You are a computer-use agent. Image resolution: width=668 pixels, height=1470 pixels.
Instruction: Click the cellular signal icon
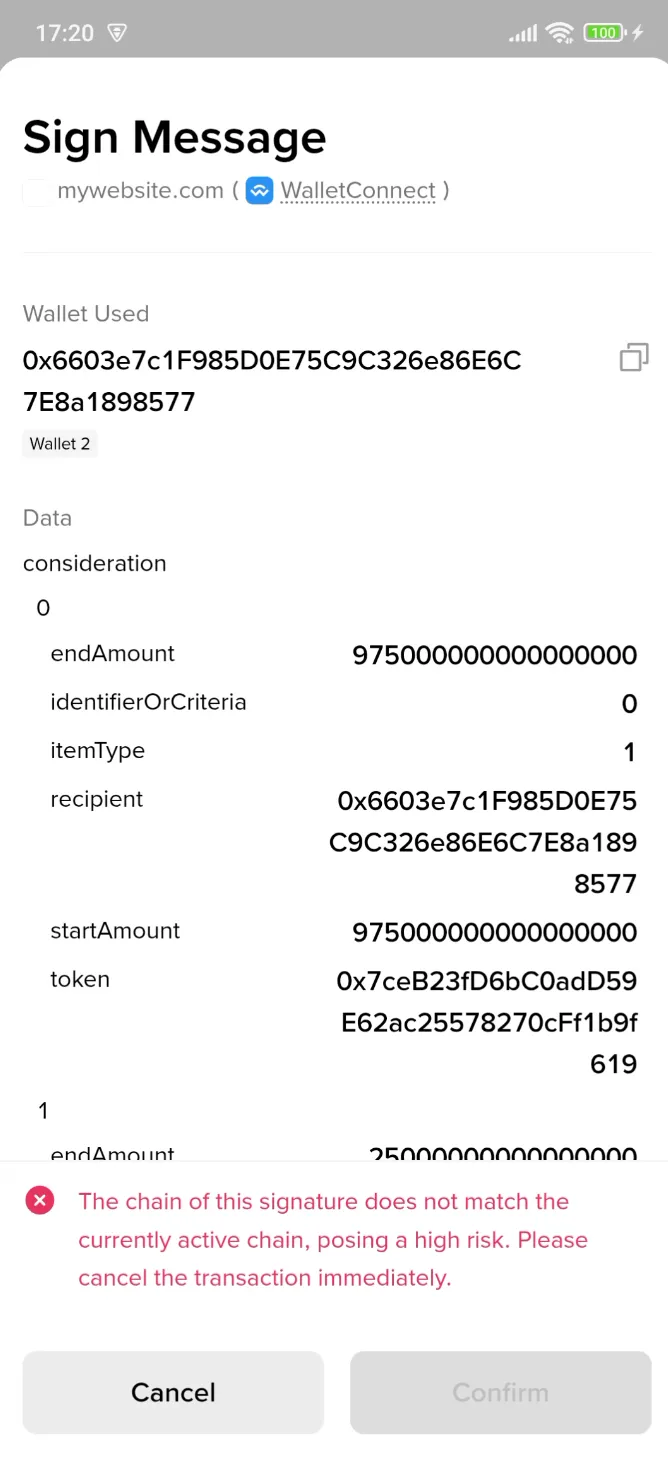pyautogui.click(x=521, y=33)
